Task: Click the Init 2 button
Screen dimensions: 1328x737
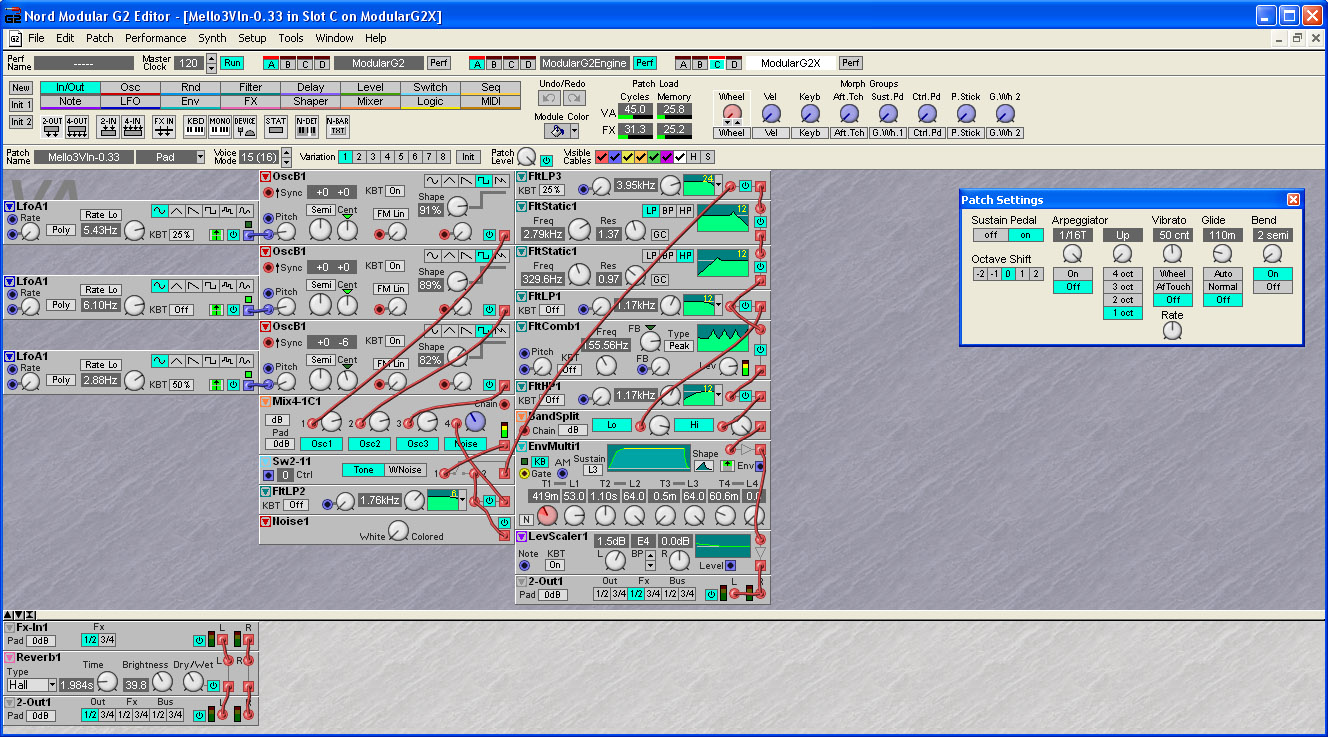Action: point(21,122)
